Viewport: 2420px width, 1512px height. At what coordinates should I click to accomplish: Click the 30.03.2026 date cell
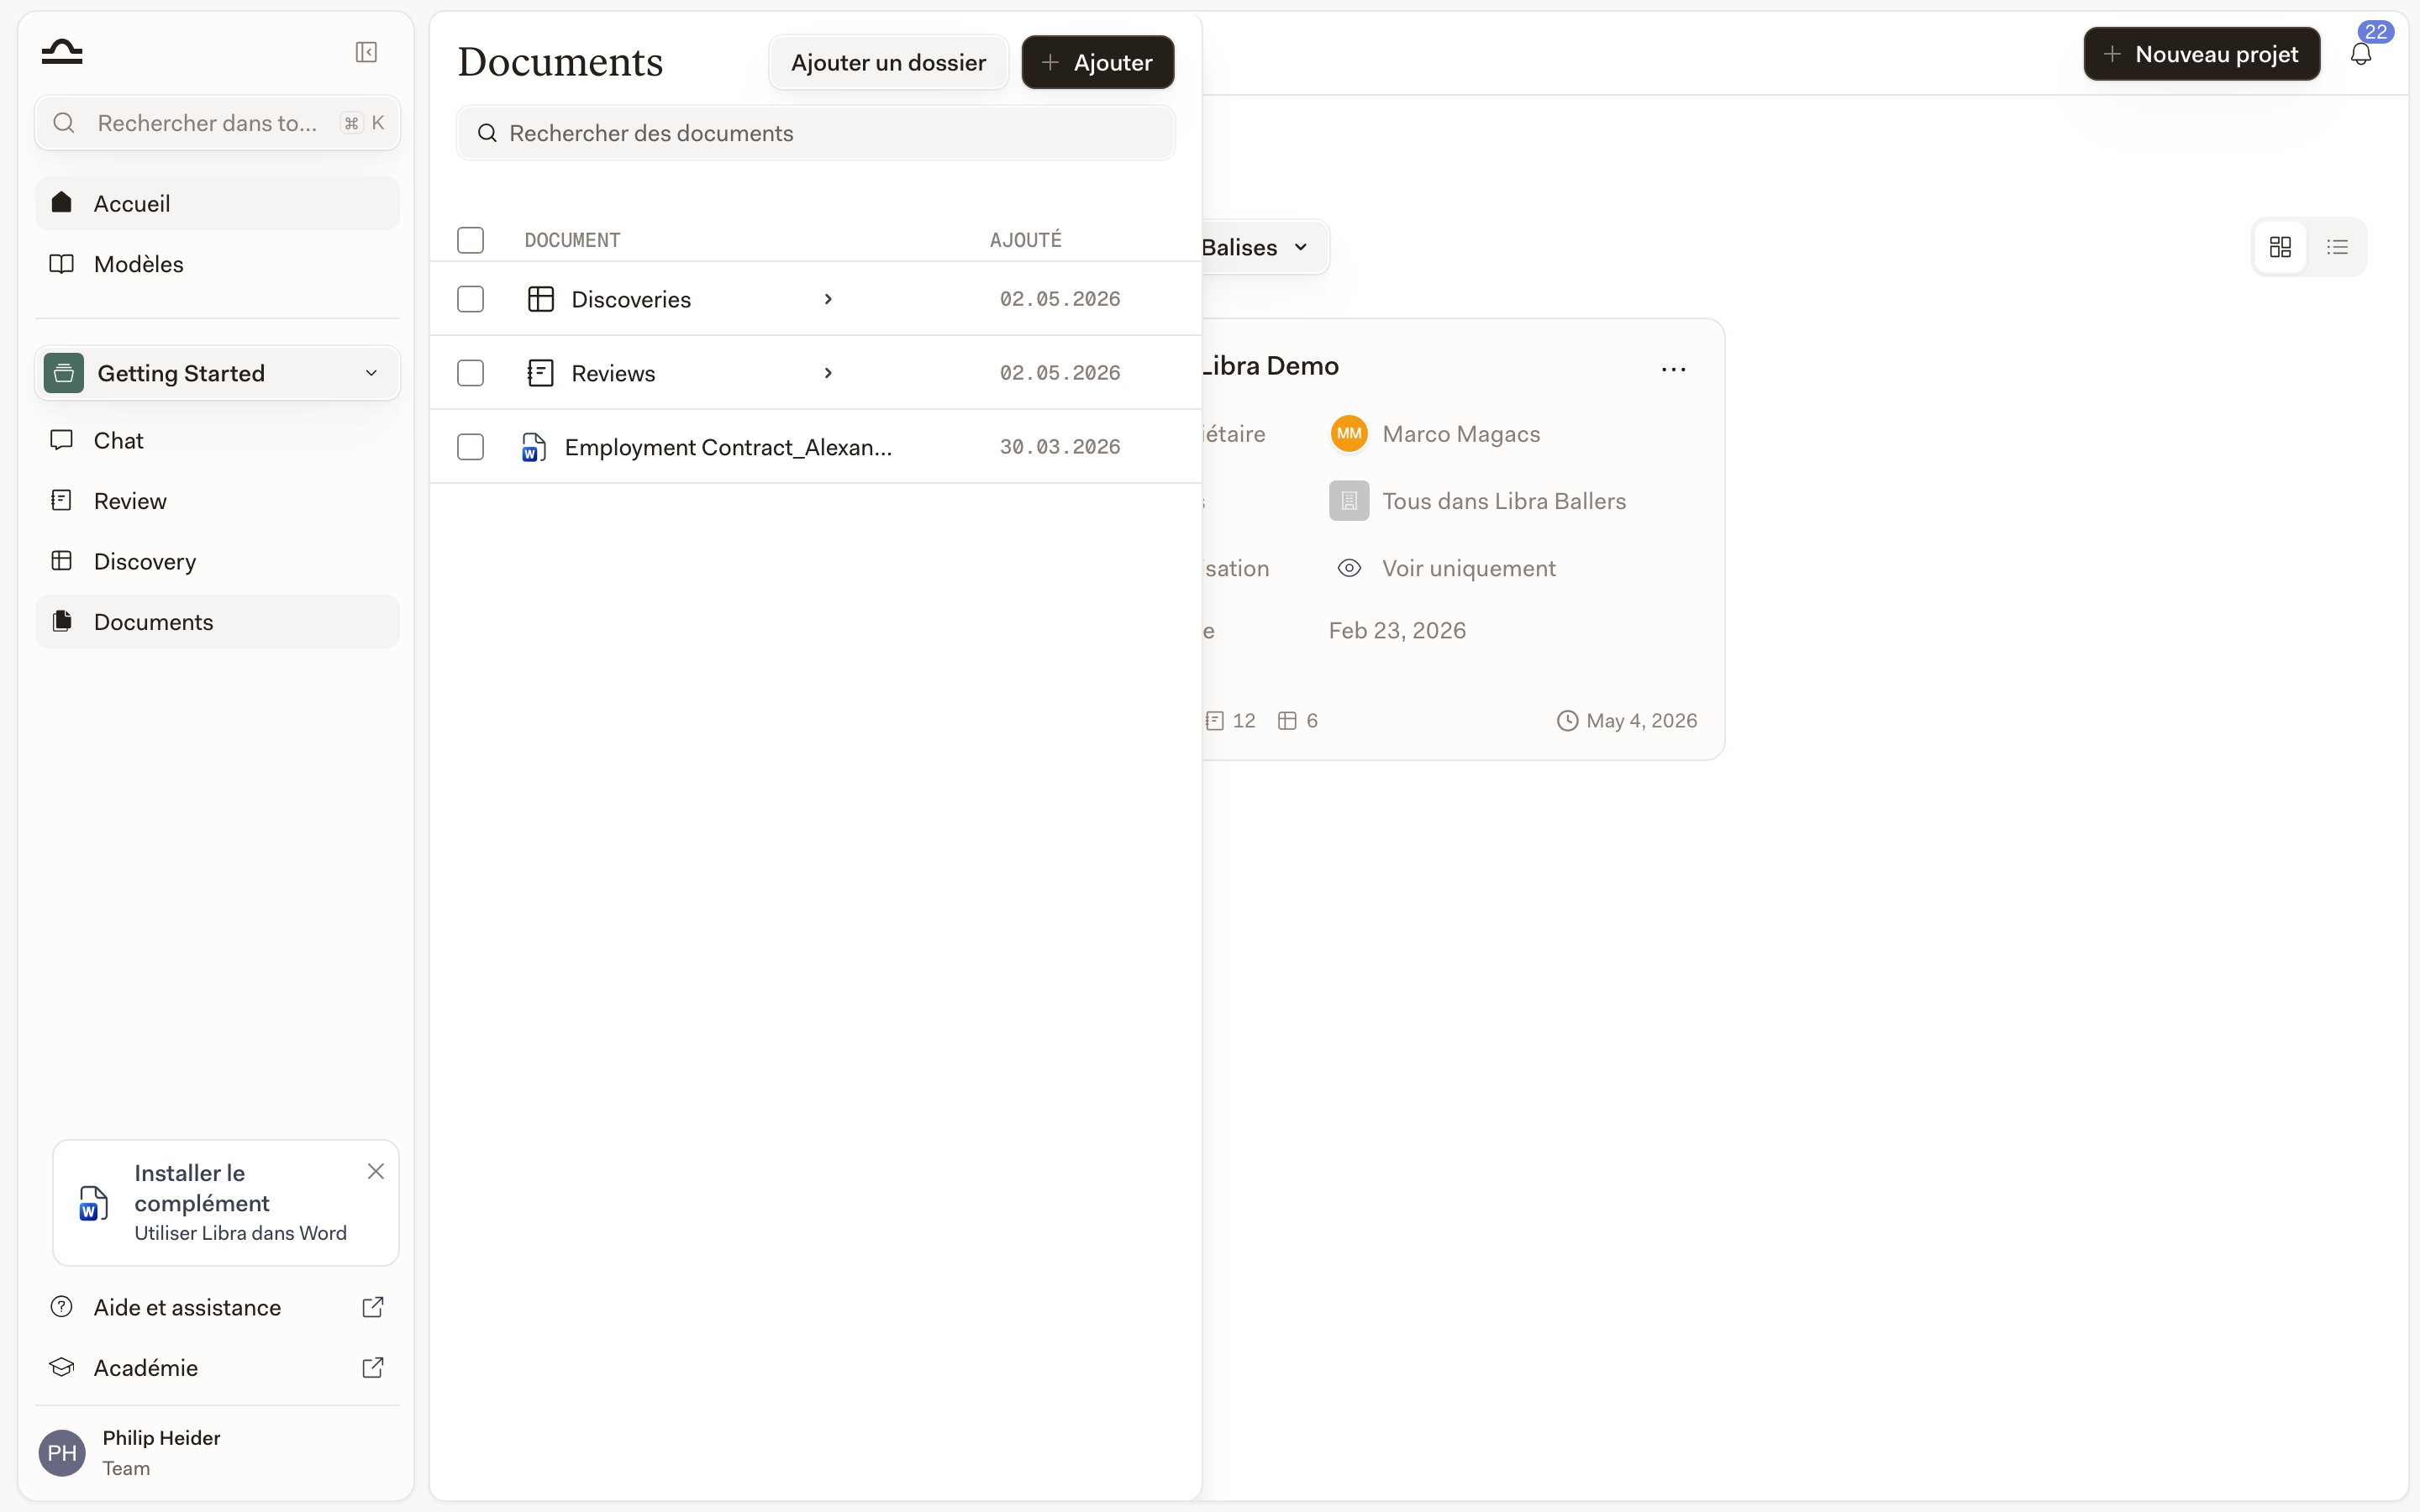click(1060, 447)
